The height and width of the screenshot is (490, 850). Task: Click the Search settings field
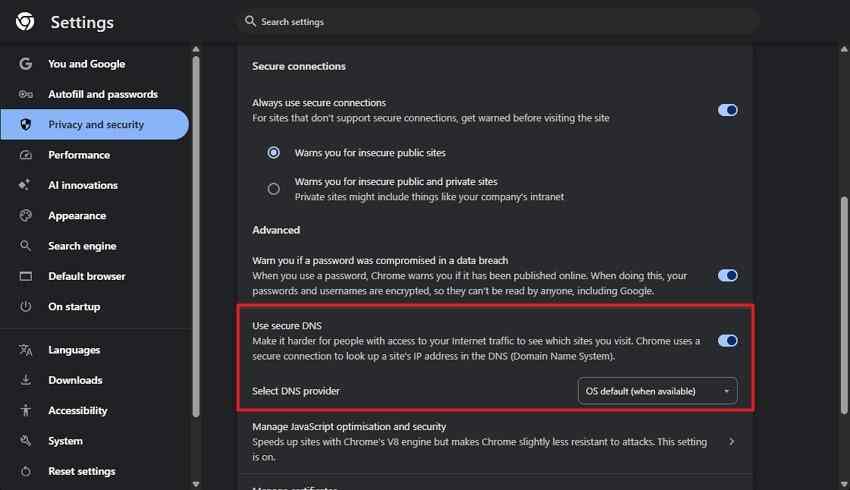[x=498, y=22]
